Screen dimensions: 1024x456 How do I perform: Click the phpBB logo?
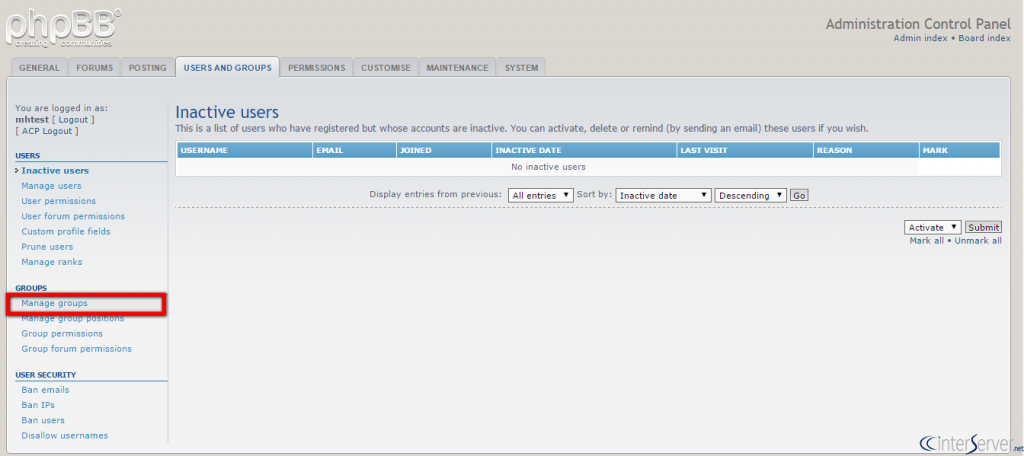(63, 27)
